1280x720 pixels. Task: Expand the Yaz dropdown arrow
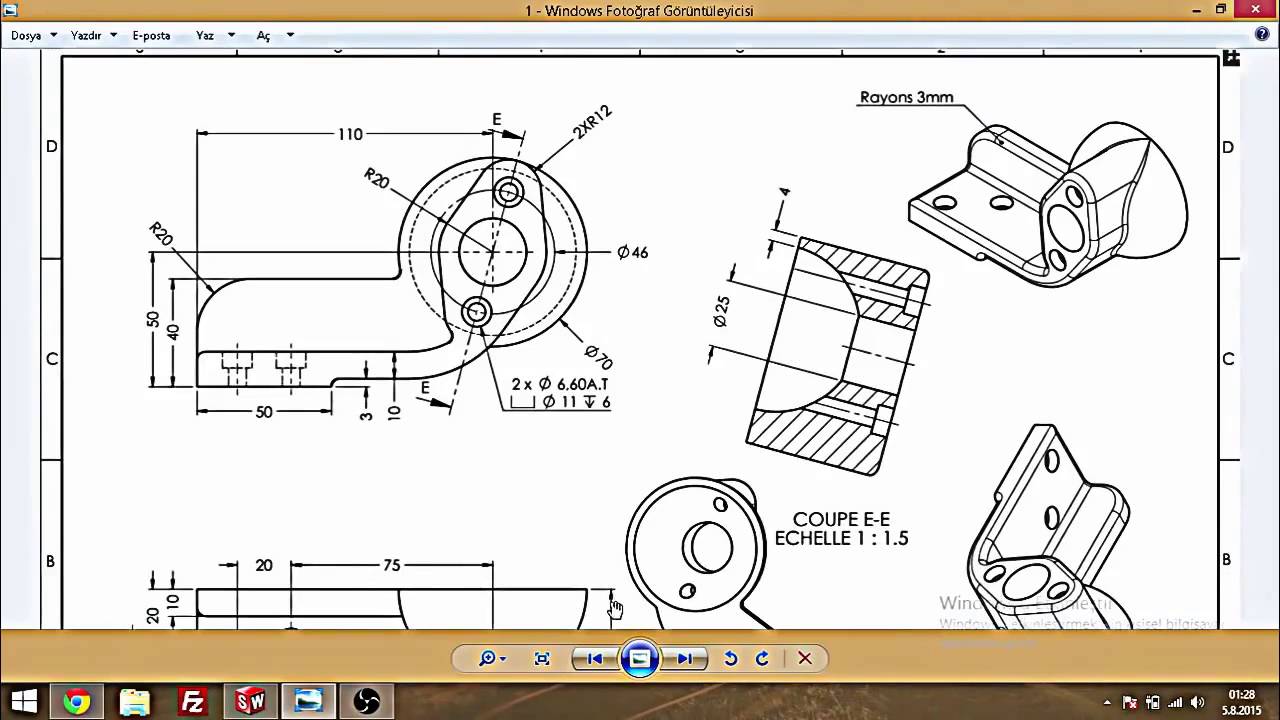(231, 35)
